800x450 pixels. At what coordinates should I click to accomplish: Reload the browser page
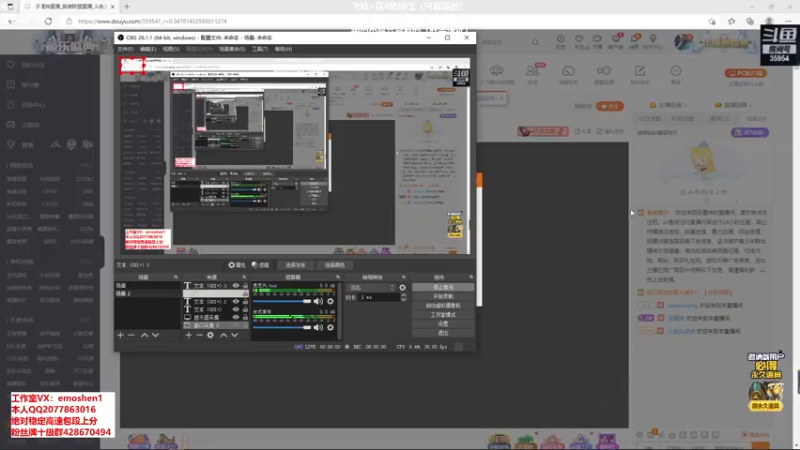click(48, 21)
